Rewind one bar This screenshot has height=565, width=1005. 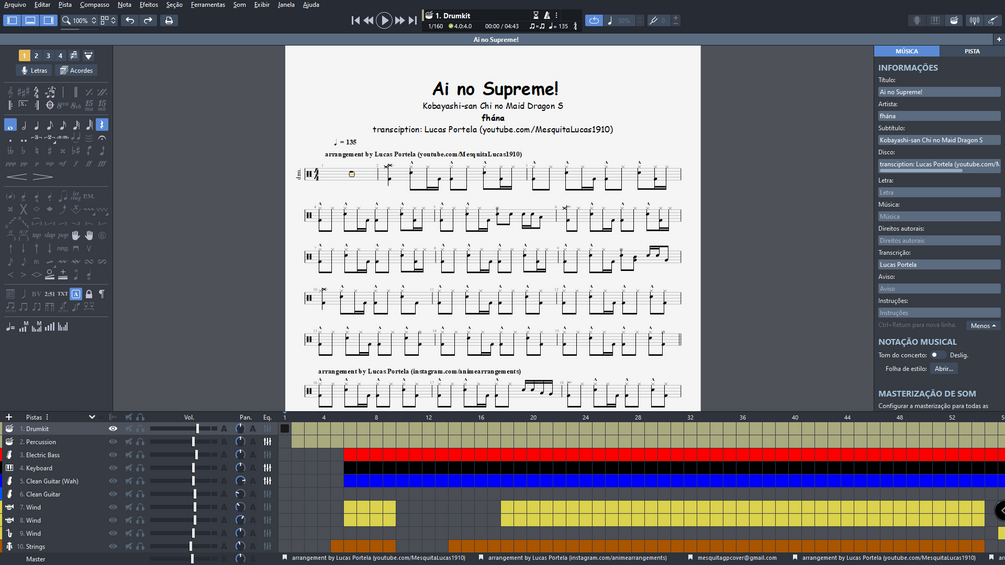pos(369,20)
